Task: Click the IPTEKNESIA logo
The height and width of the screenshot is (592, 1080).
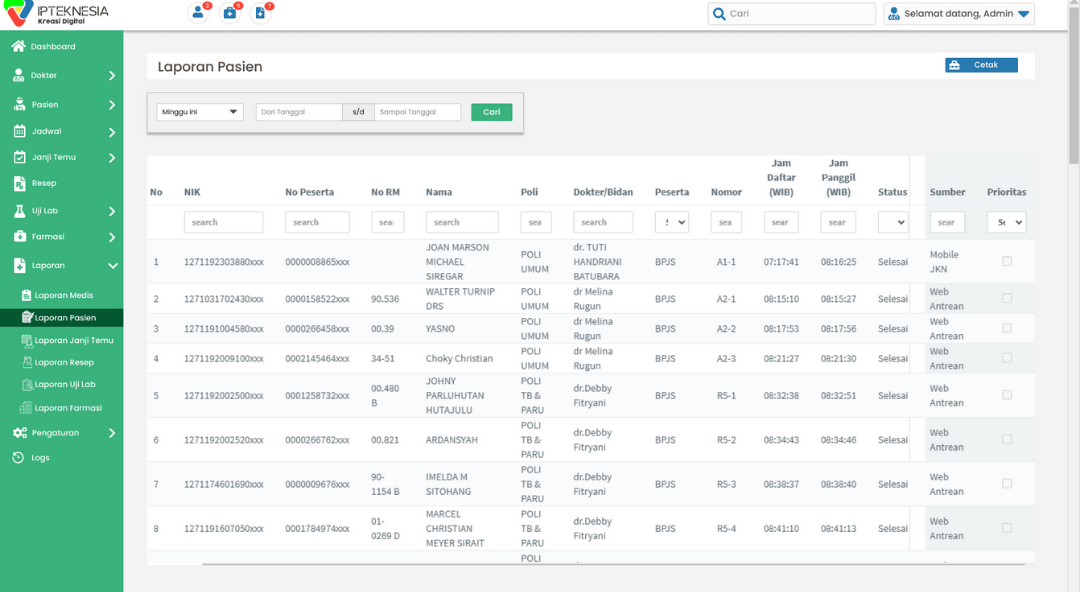Action: click(57, 14)
